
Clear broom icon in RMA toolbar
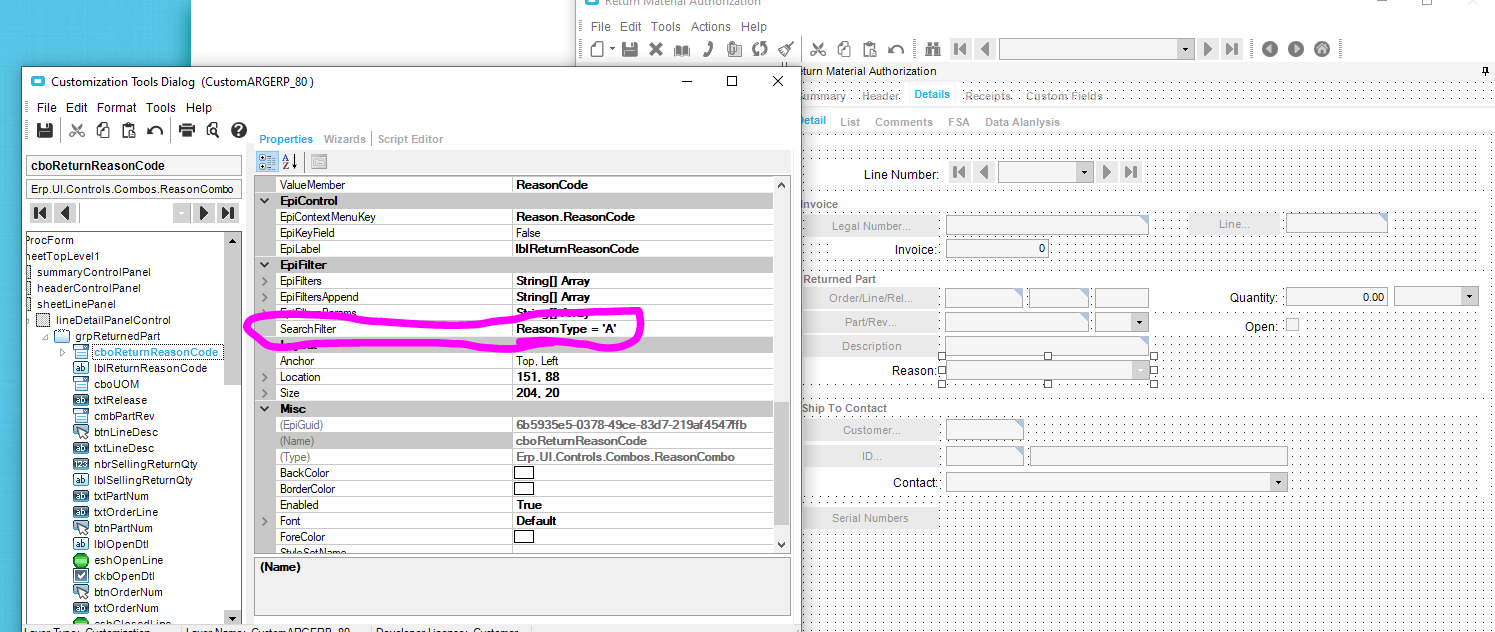[786, 49]
